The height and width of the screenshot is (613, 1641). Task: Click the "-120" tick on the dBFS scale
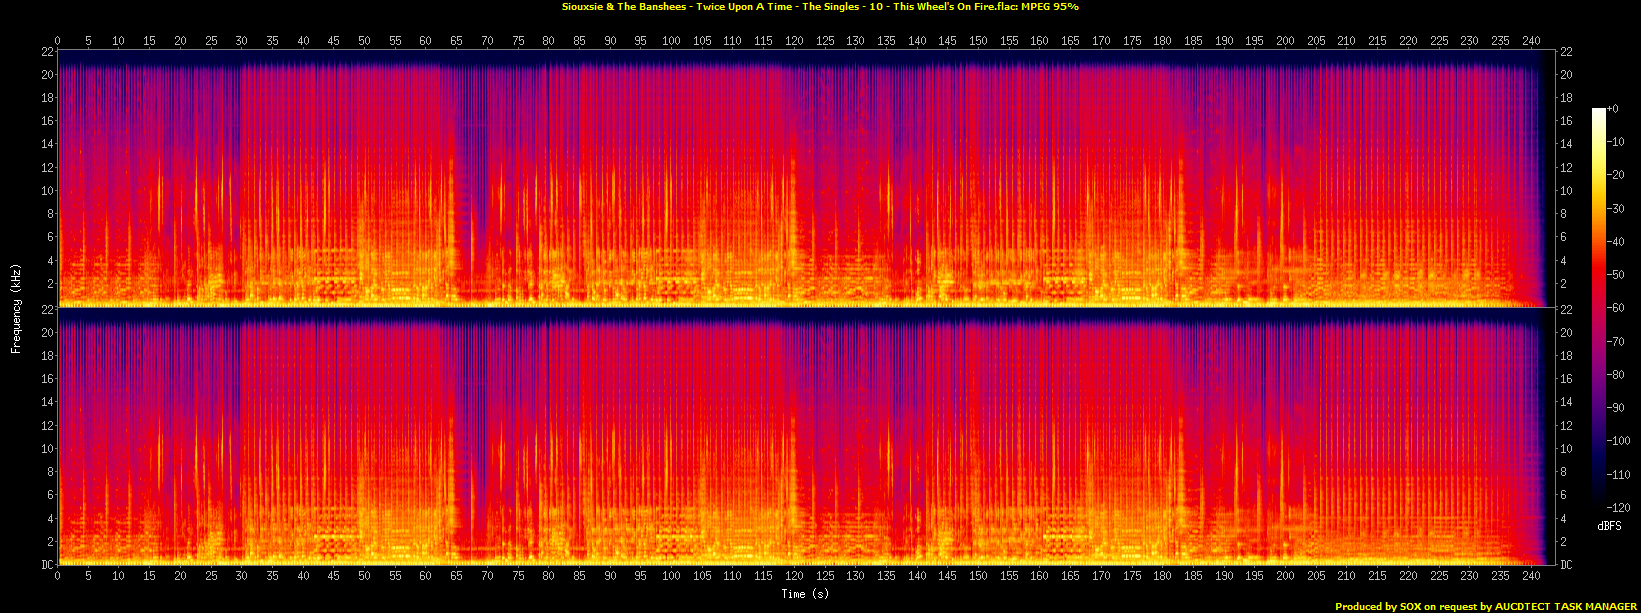coord(1618,508)
